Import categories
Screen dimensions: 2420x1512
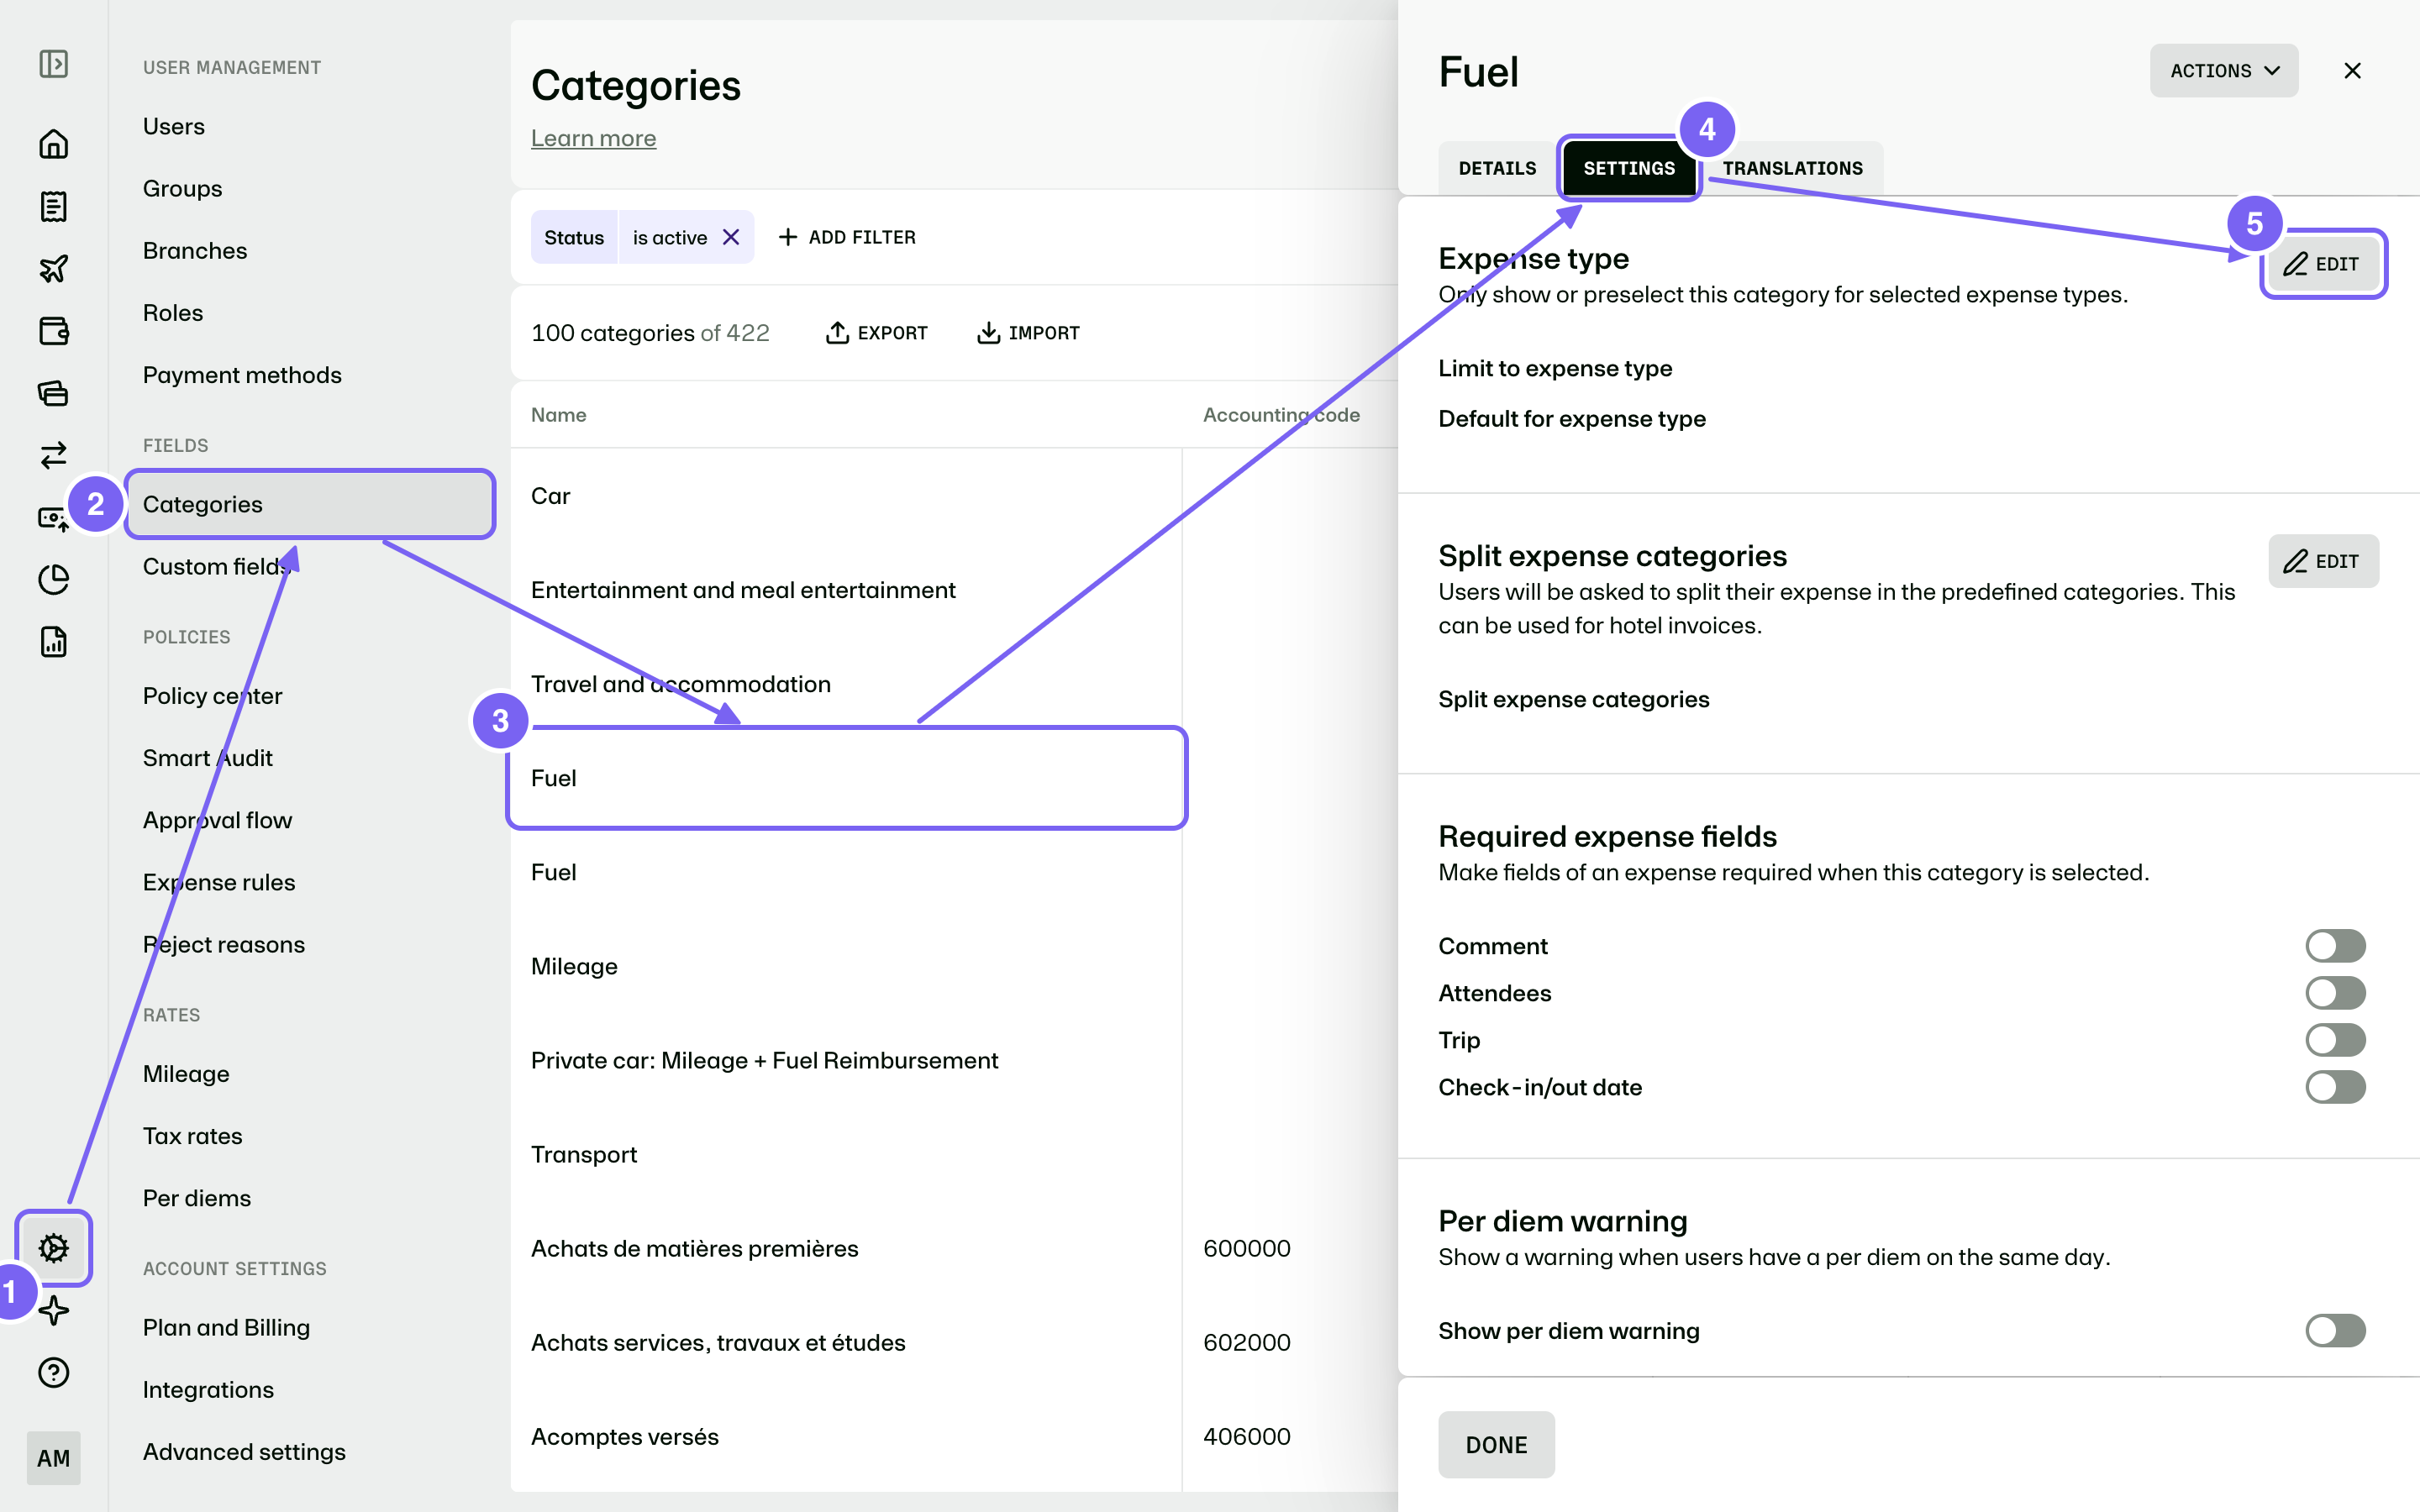1028,333
